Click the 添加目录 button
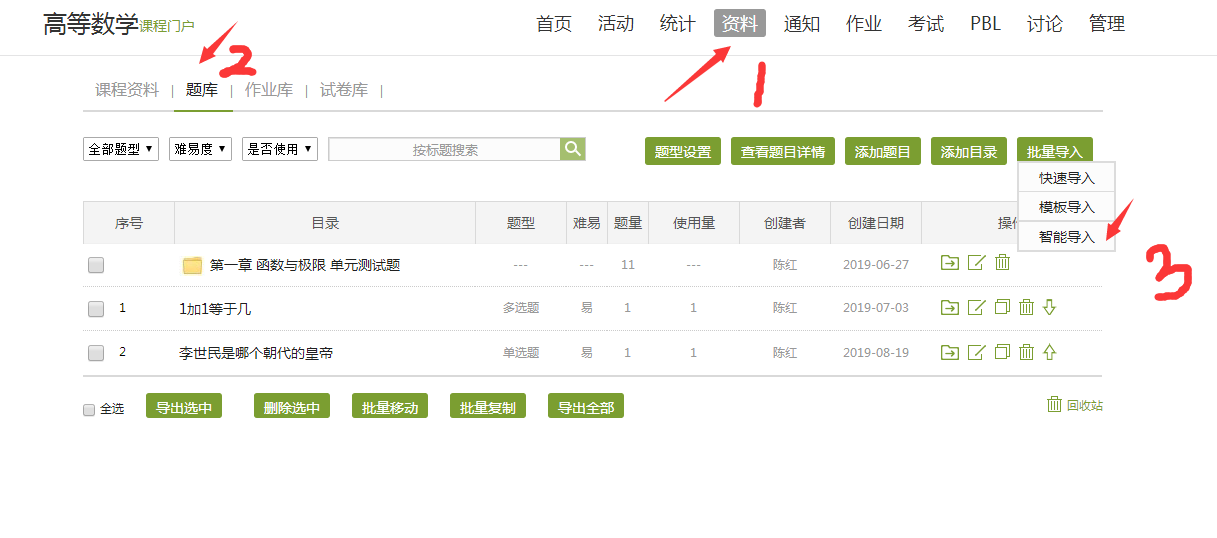Image resolution: width=1217 pixels, height=538 pixels. 969,152
